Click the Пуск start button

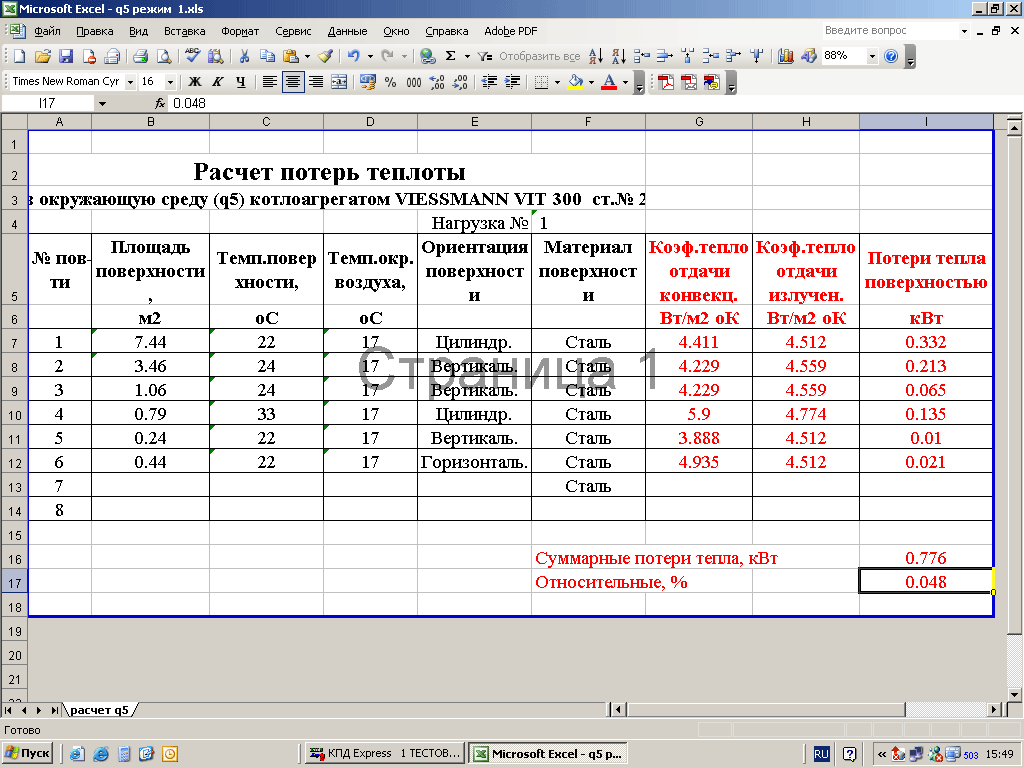[28, 753]
